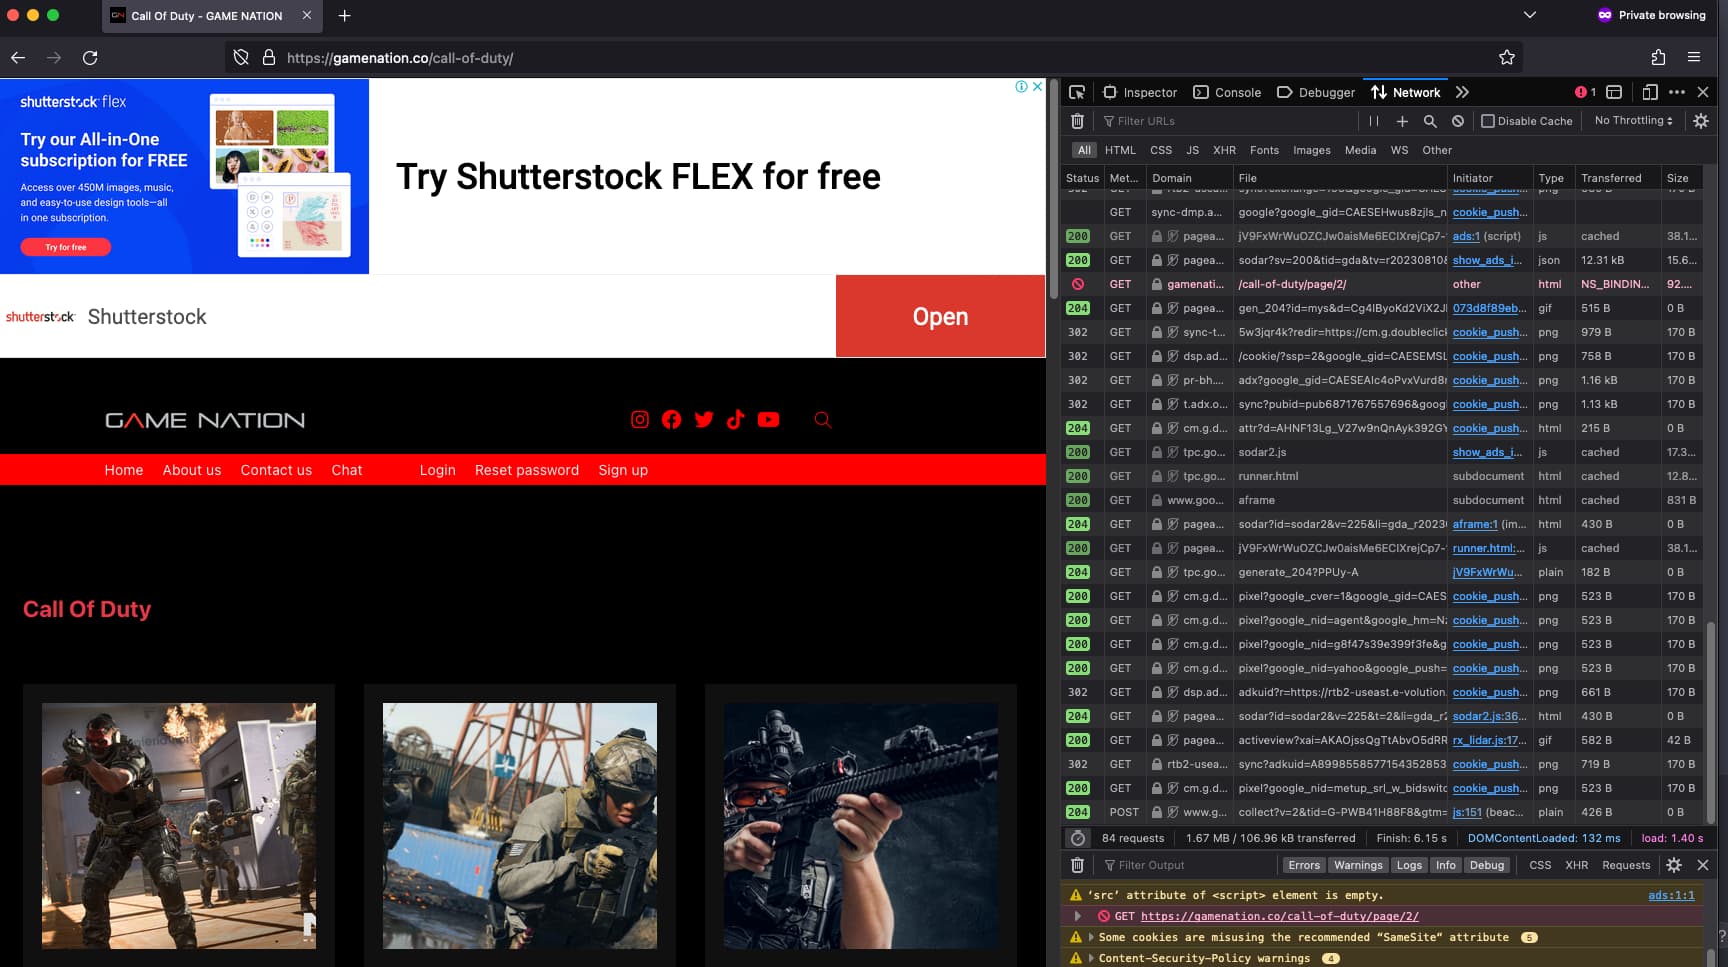1728x967 pixels.
Task: Open network settings gear
Action: click(x=1701, y=121)
